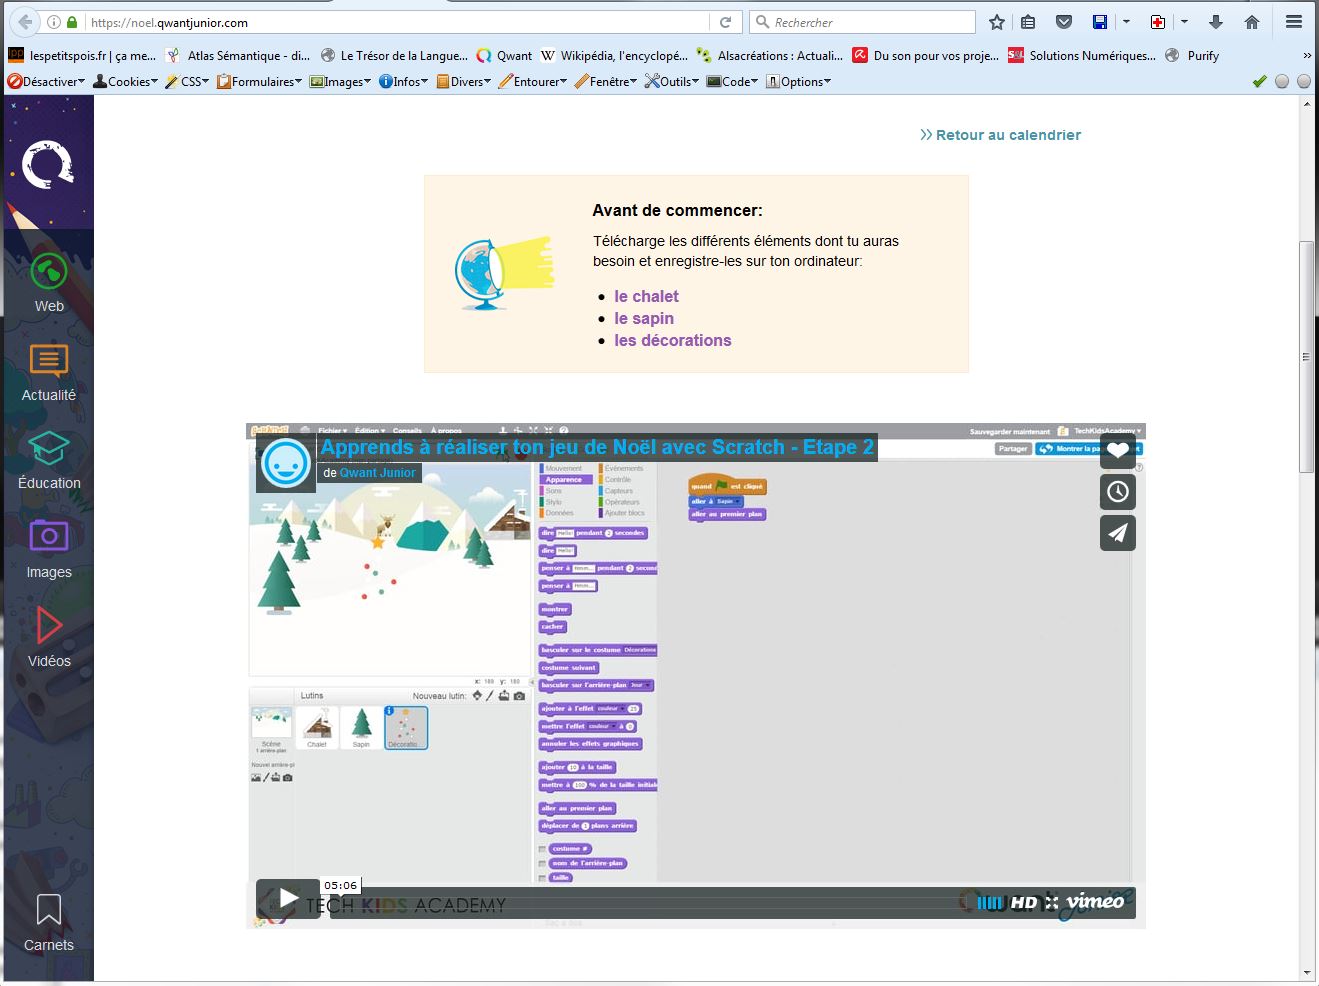
Task: Expand the CSS dropdown
Action: pos(187,82)
